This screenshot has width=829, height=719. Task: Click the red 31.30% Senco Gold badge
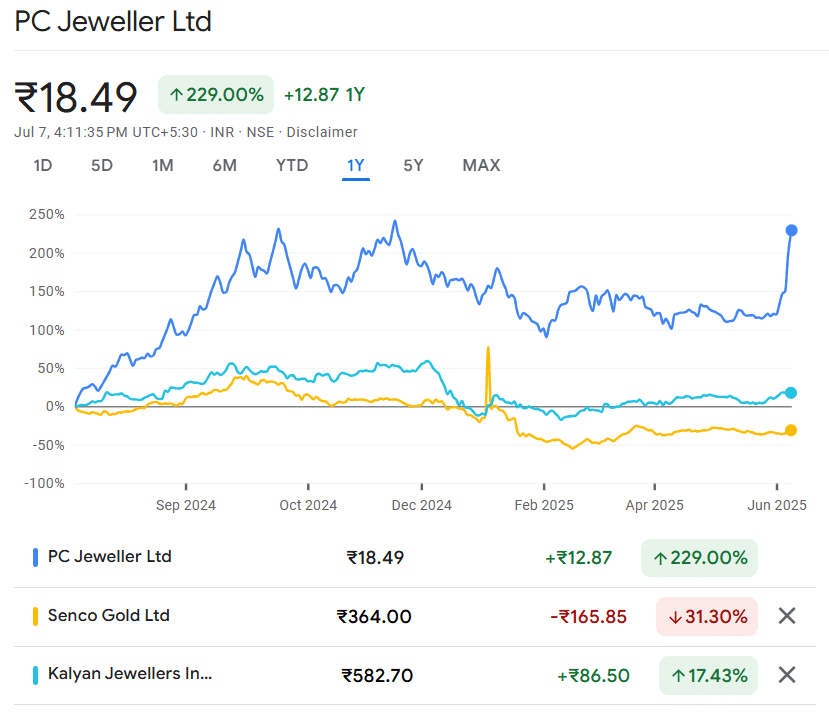click(x=707, y=616)
